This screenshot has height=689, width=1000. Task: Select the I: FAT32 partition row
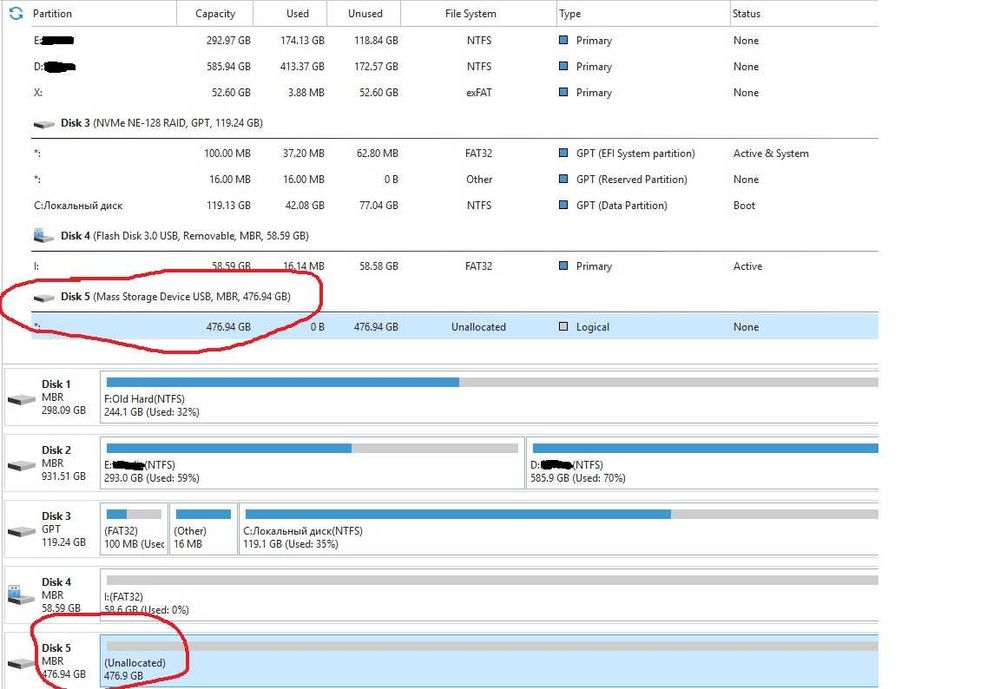455,266
